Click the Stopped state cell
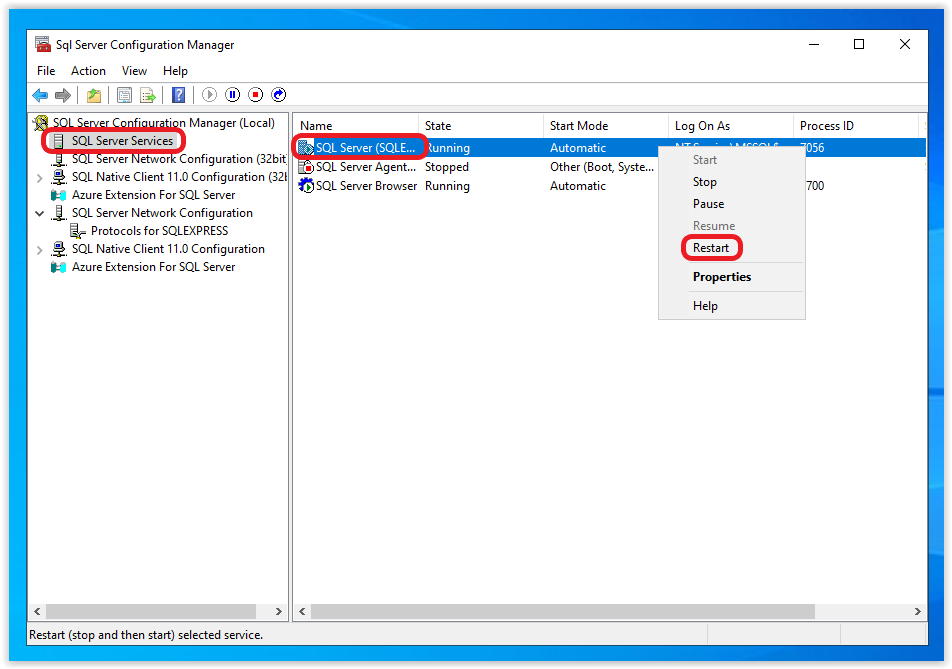Screen dimensions: 952x669 pos(447,167)
